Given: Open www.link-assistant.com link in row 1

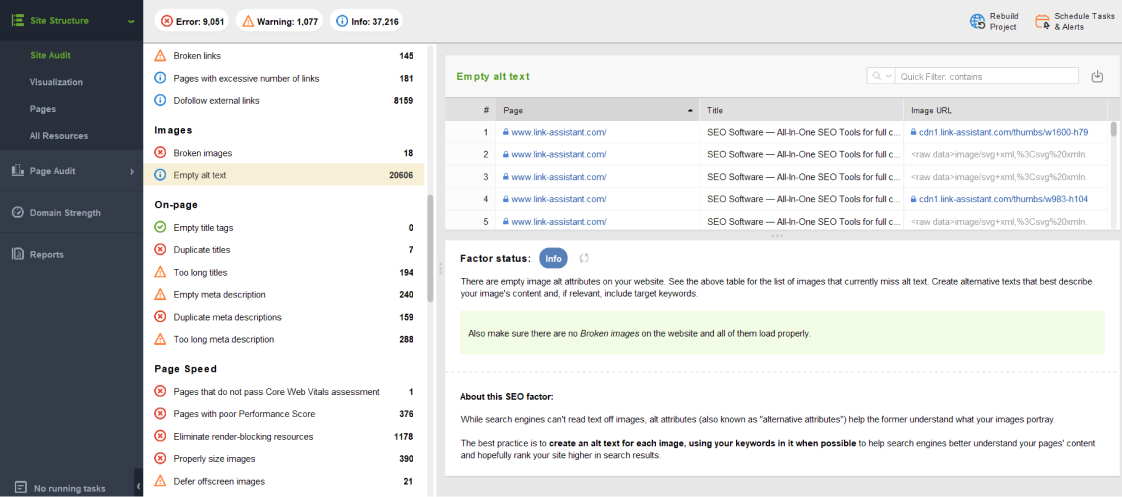Looking at the screenshot, I should pos(559,132).
